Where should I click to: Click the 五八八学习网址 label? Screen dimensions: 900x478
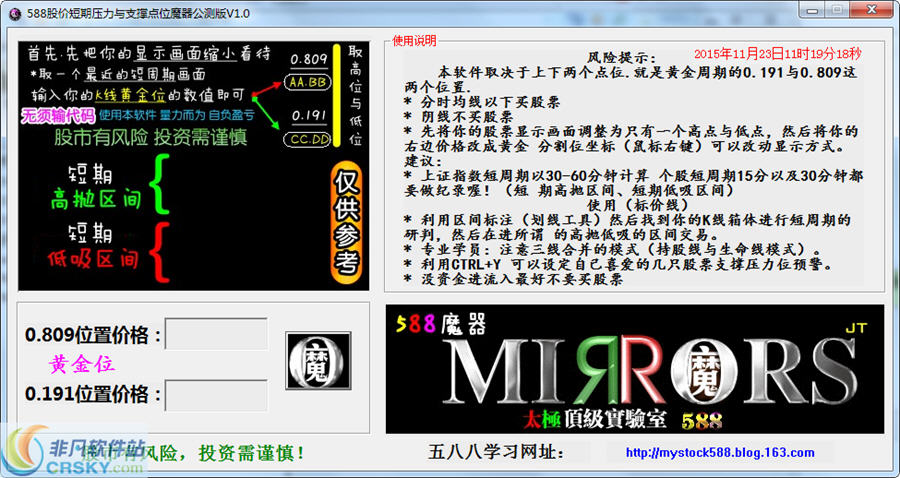tap(496, 452)
